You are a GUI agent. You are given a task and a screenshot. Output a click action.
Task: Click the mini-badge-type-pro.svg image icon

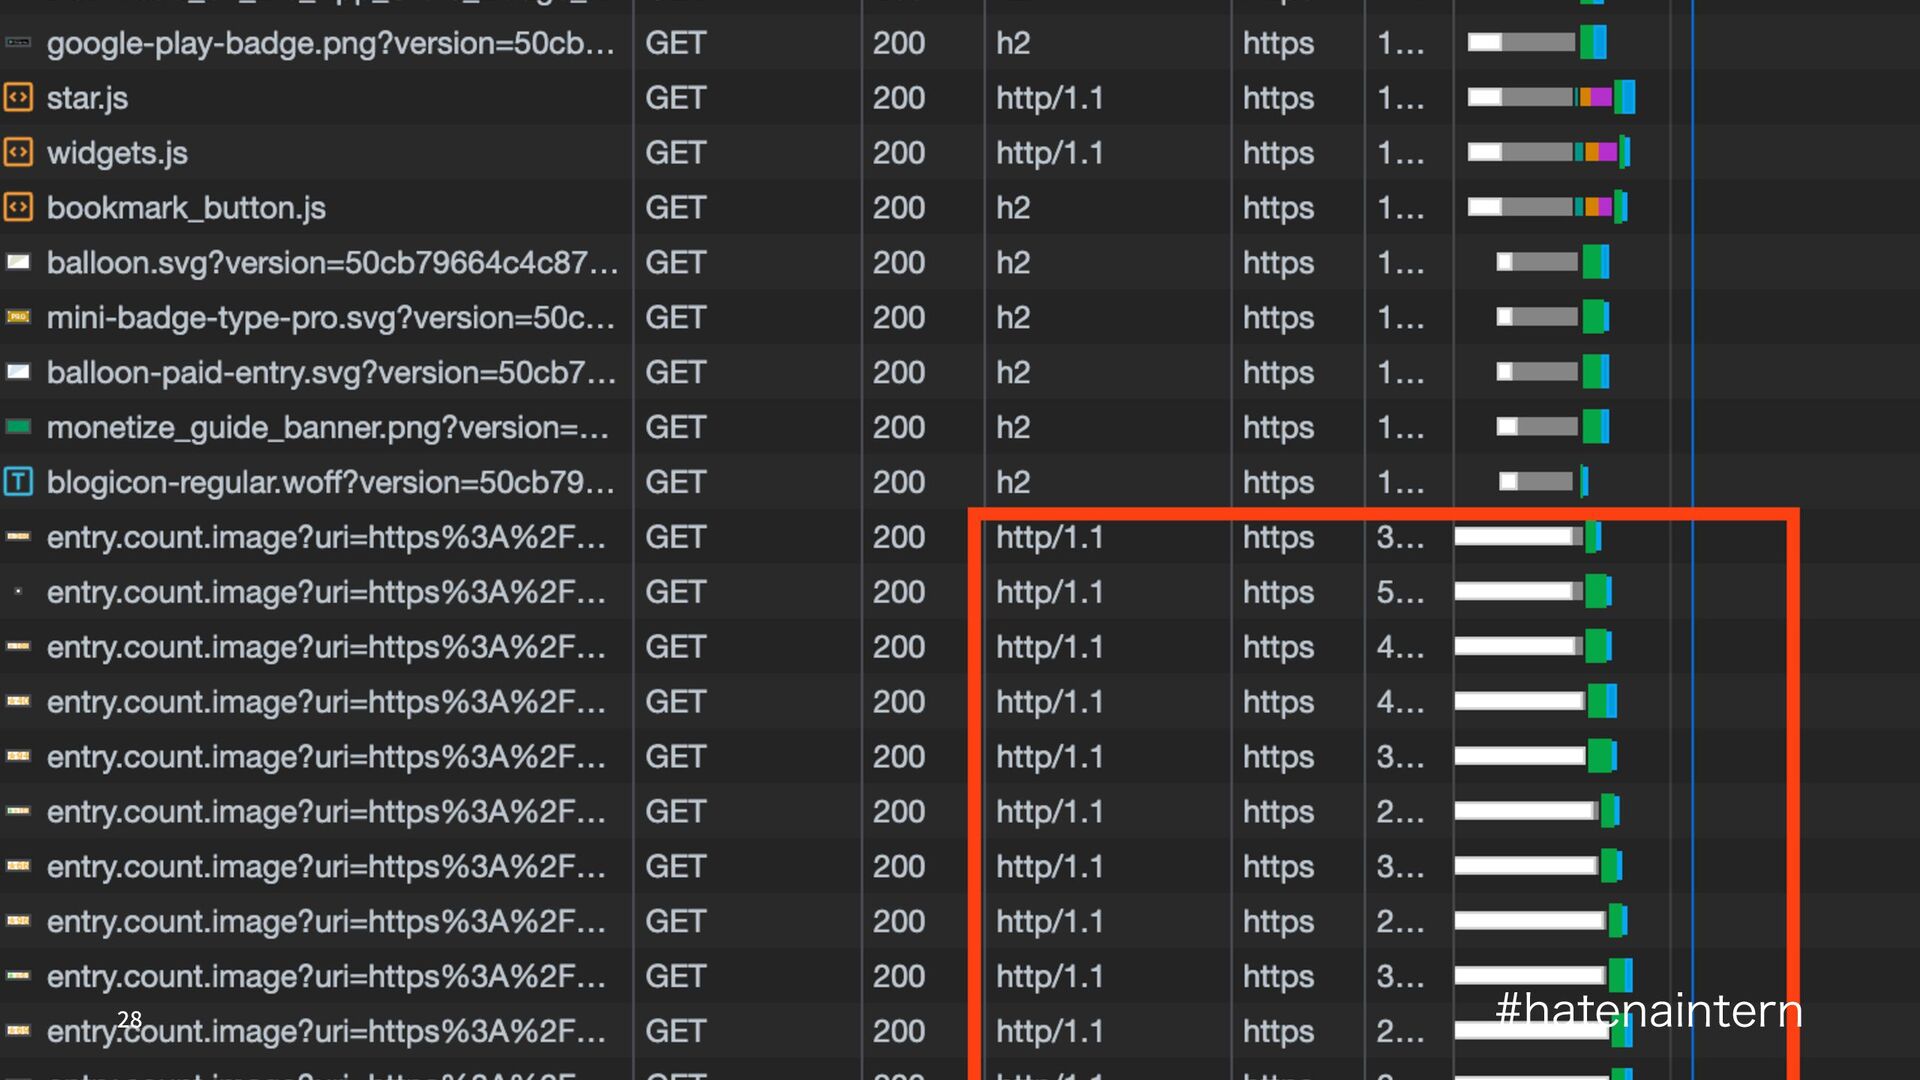[18, 317]
